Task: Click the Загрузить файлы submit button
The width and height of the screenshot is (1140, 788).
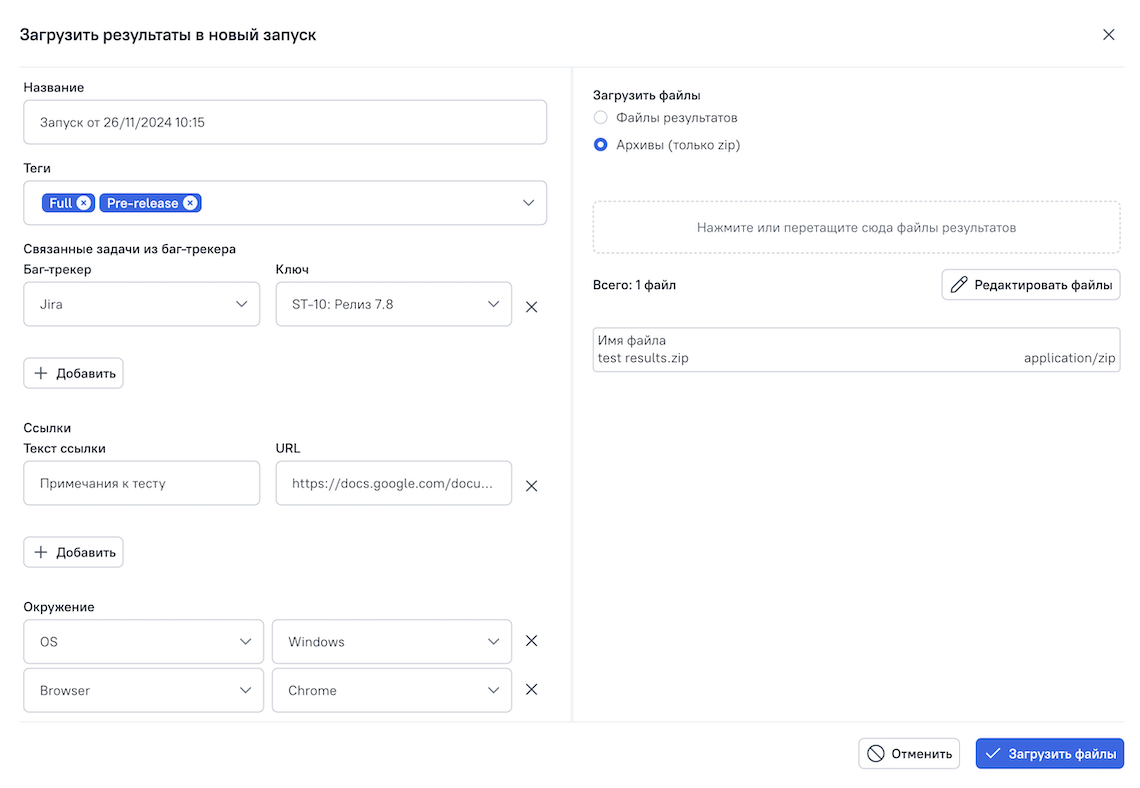Action: pyautogui.click(x=1050, y=754)
